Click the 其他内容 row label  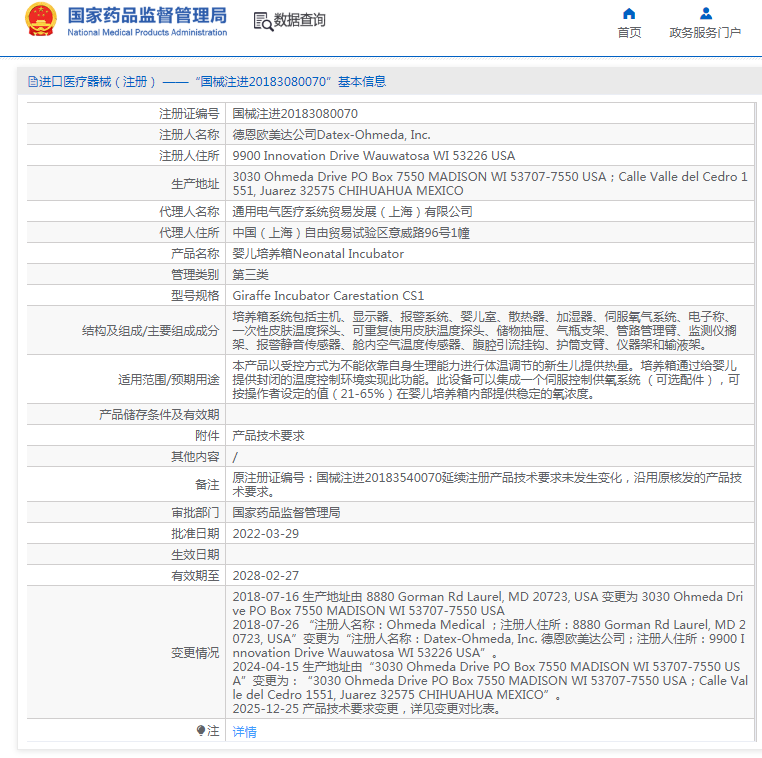point(195,457)
